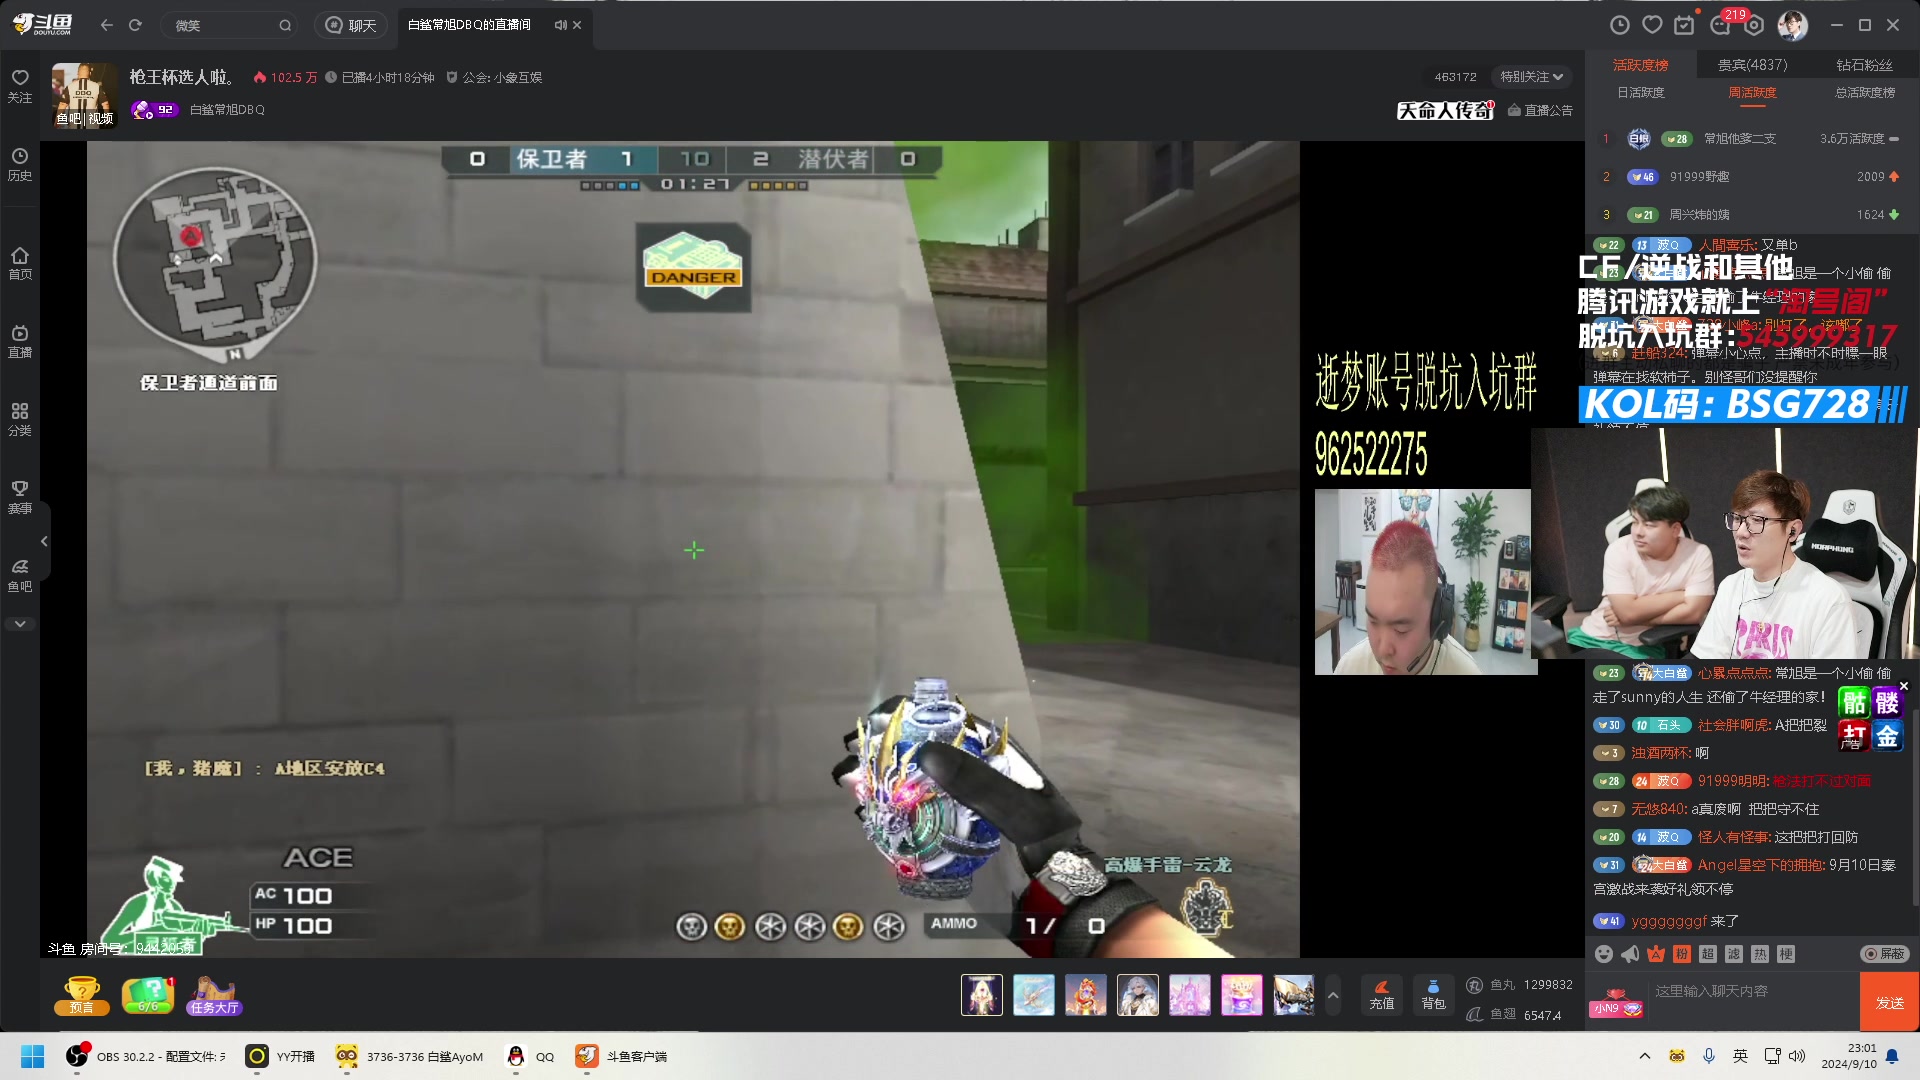Expand the 特别关注 dropdown
Viewport: 1920px width, 1080px height.
(x=1531, y=77)
